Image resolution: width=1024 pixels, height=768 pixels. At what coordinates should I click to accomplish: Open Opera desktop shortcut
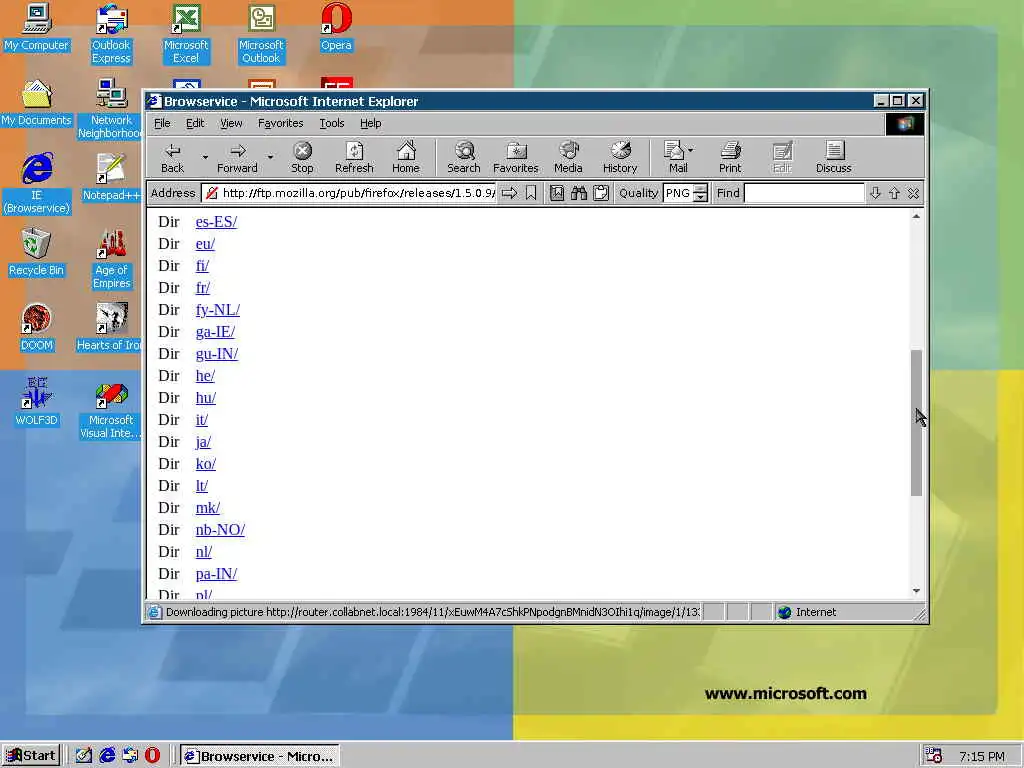336,27
